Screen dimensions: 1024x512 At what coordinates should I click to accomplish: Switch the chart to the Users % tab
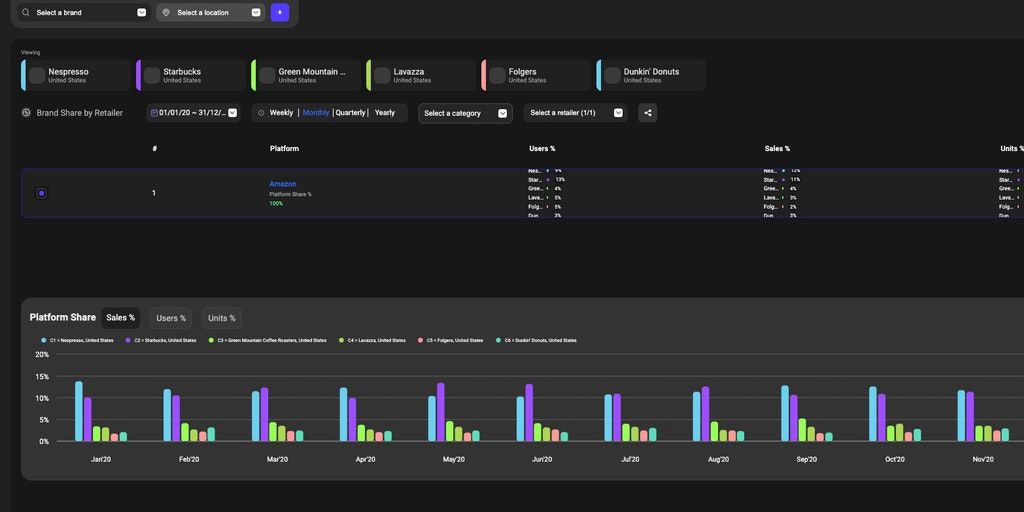[171, 318]
